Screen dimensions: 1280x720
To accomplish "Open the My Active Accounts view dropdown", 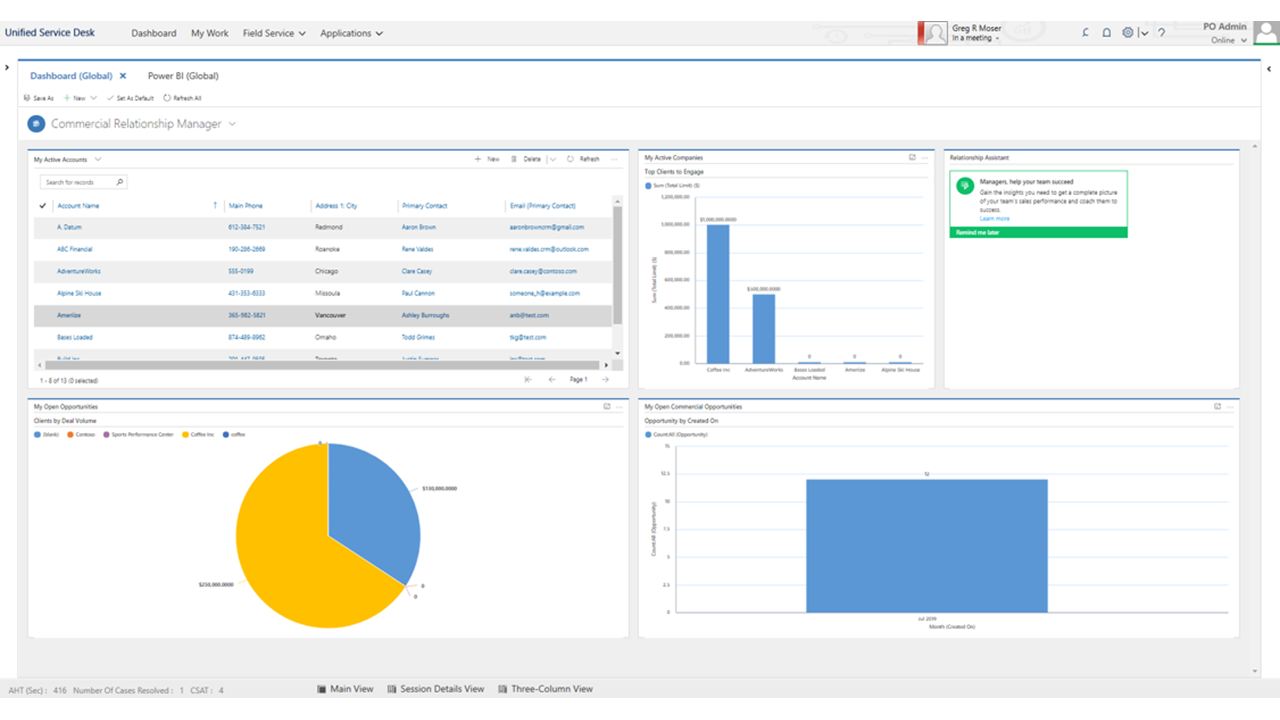I will pyautogui.click(x=98, y=159).
